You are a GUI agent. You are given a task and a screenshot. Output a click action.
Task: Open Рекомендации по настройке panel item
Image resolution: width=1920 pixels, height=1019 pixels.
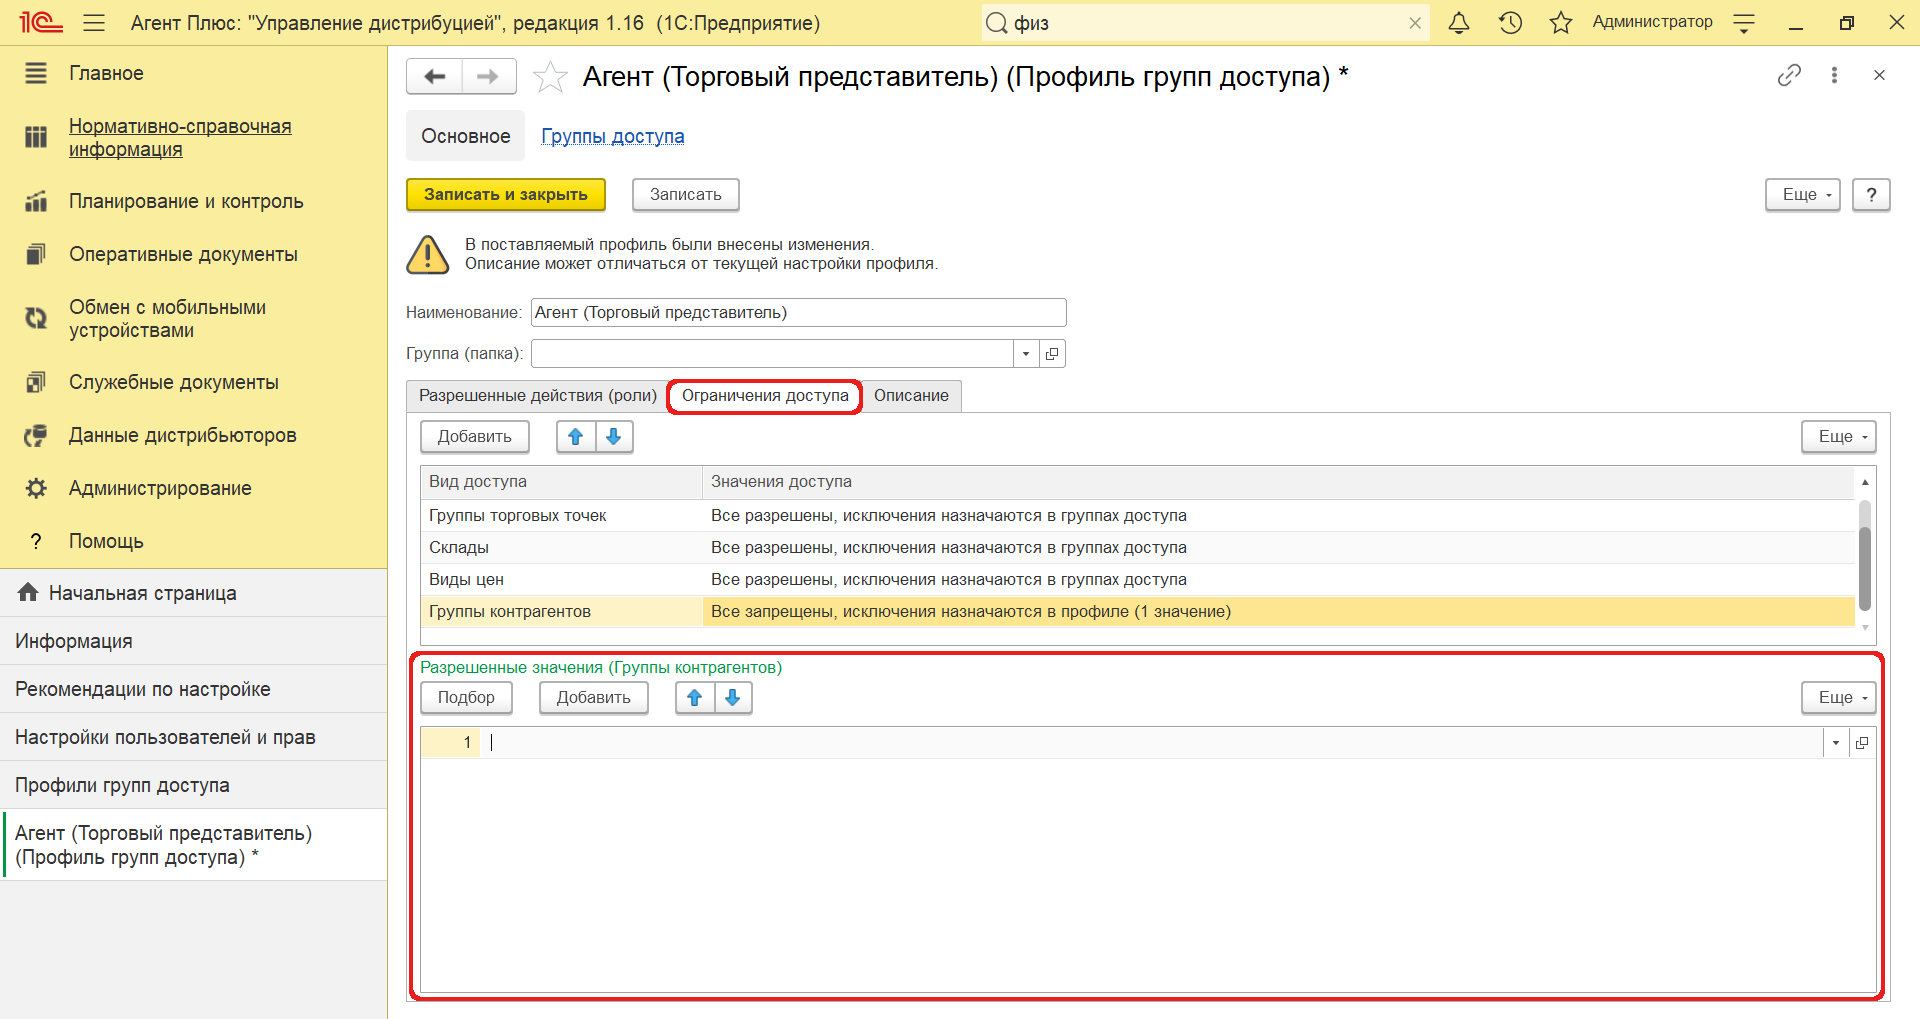[x=194, y=689]
